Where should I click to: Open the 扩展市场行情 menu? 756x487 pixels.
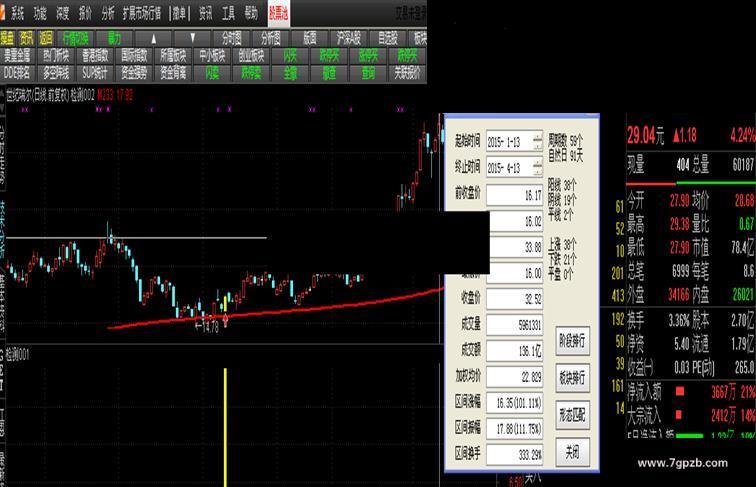(x=142, y=14)
